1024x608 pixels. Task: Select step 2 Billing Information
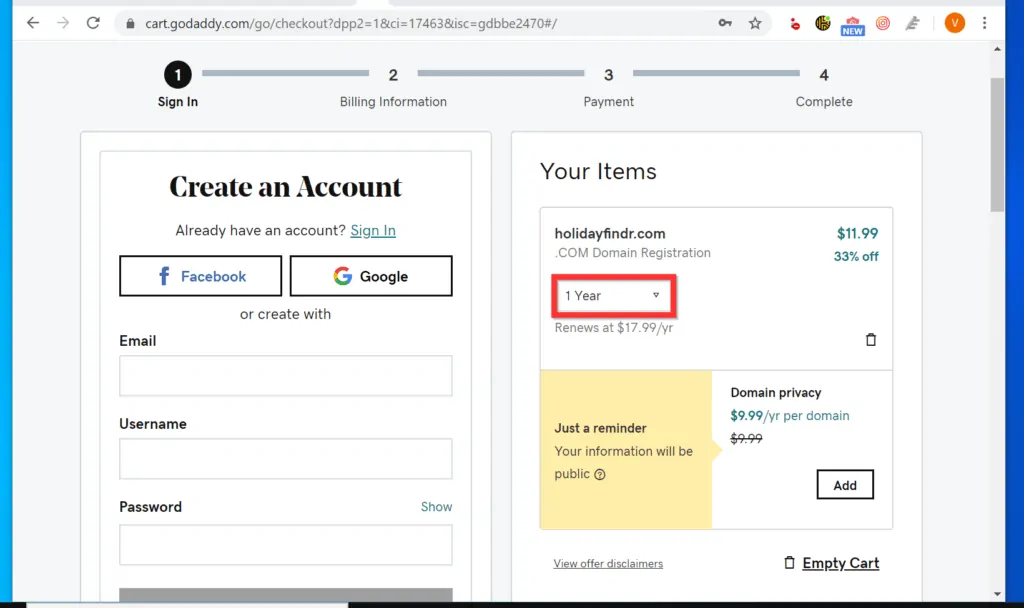[x=393, y=87]
